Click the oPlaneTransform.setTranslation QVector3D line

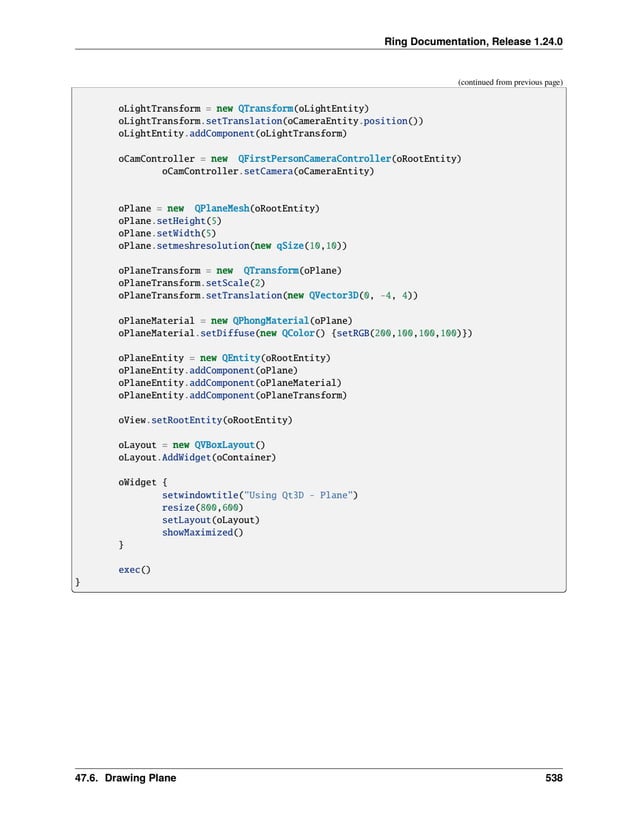pyautogui.click(x=268, y=296)
